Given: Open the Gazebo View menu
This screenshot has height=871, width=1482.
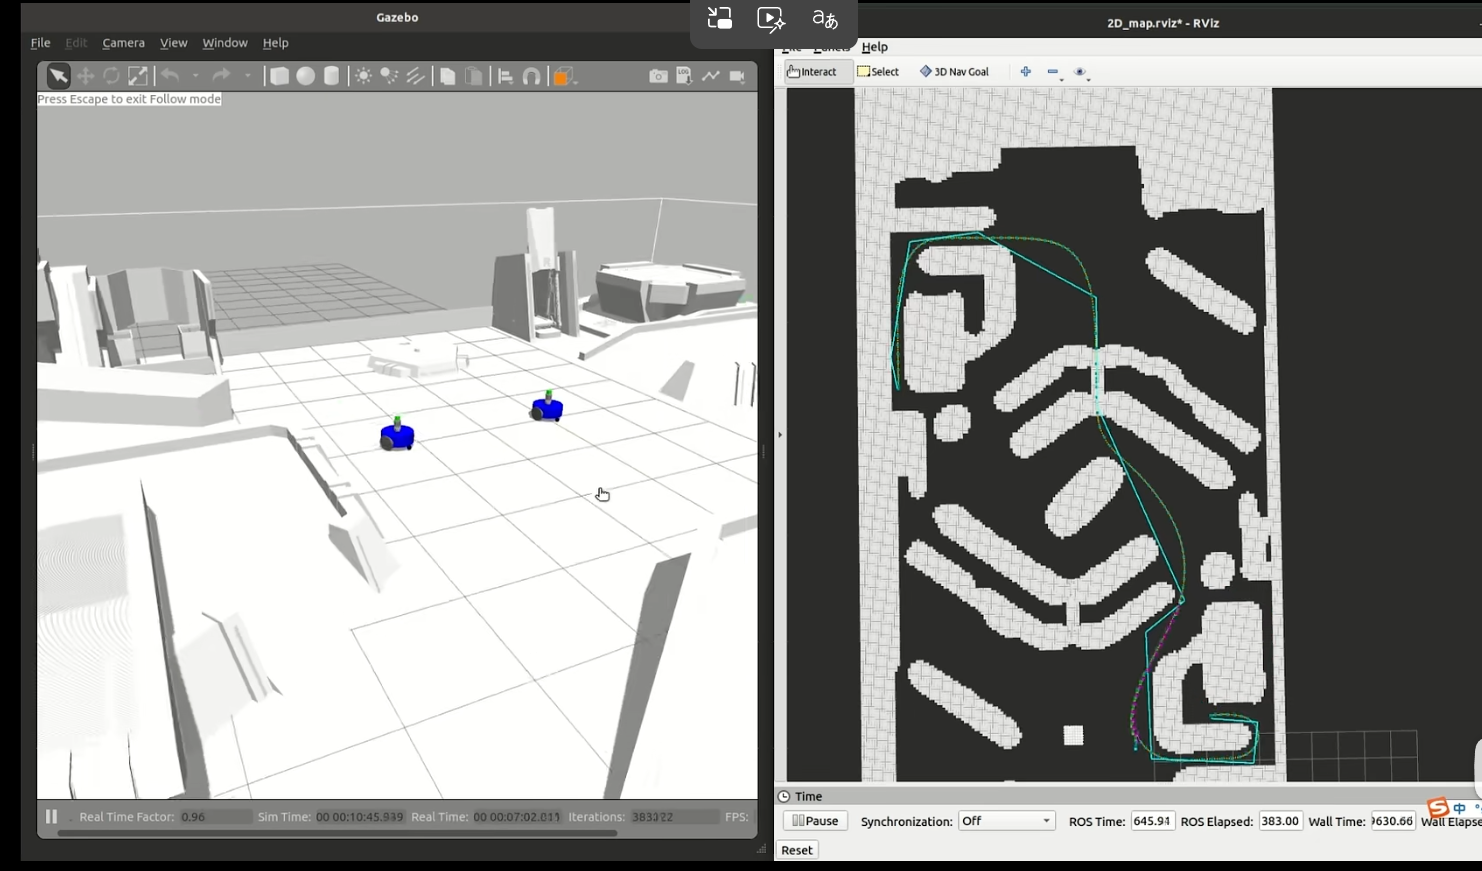Looking at the screenshot, I should coord(173,43).
